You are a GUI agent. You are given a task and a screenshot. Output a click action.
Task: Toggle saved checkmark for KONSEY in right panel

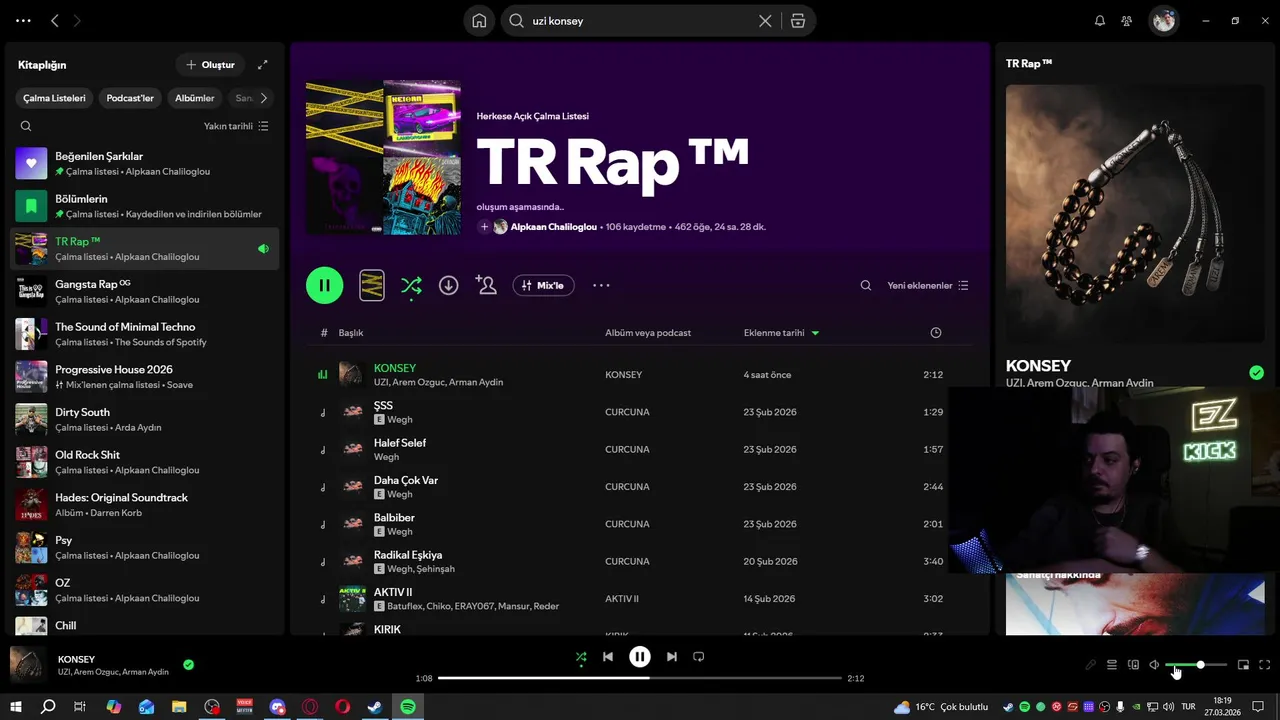click(1256, 373)
